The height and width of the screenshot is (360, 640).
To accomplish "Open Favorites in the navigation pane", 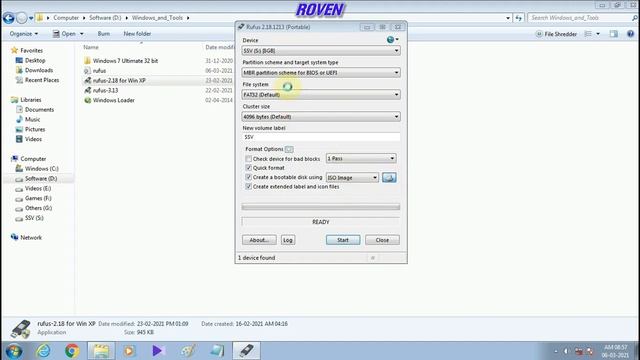I will pyautogui.click(x=27, y=51).
